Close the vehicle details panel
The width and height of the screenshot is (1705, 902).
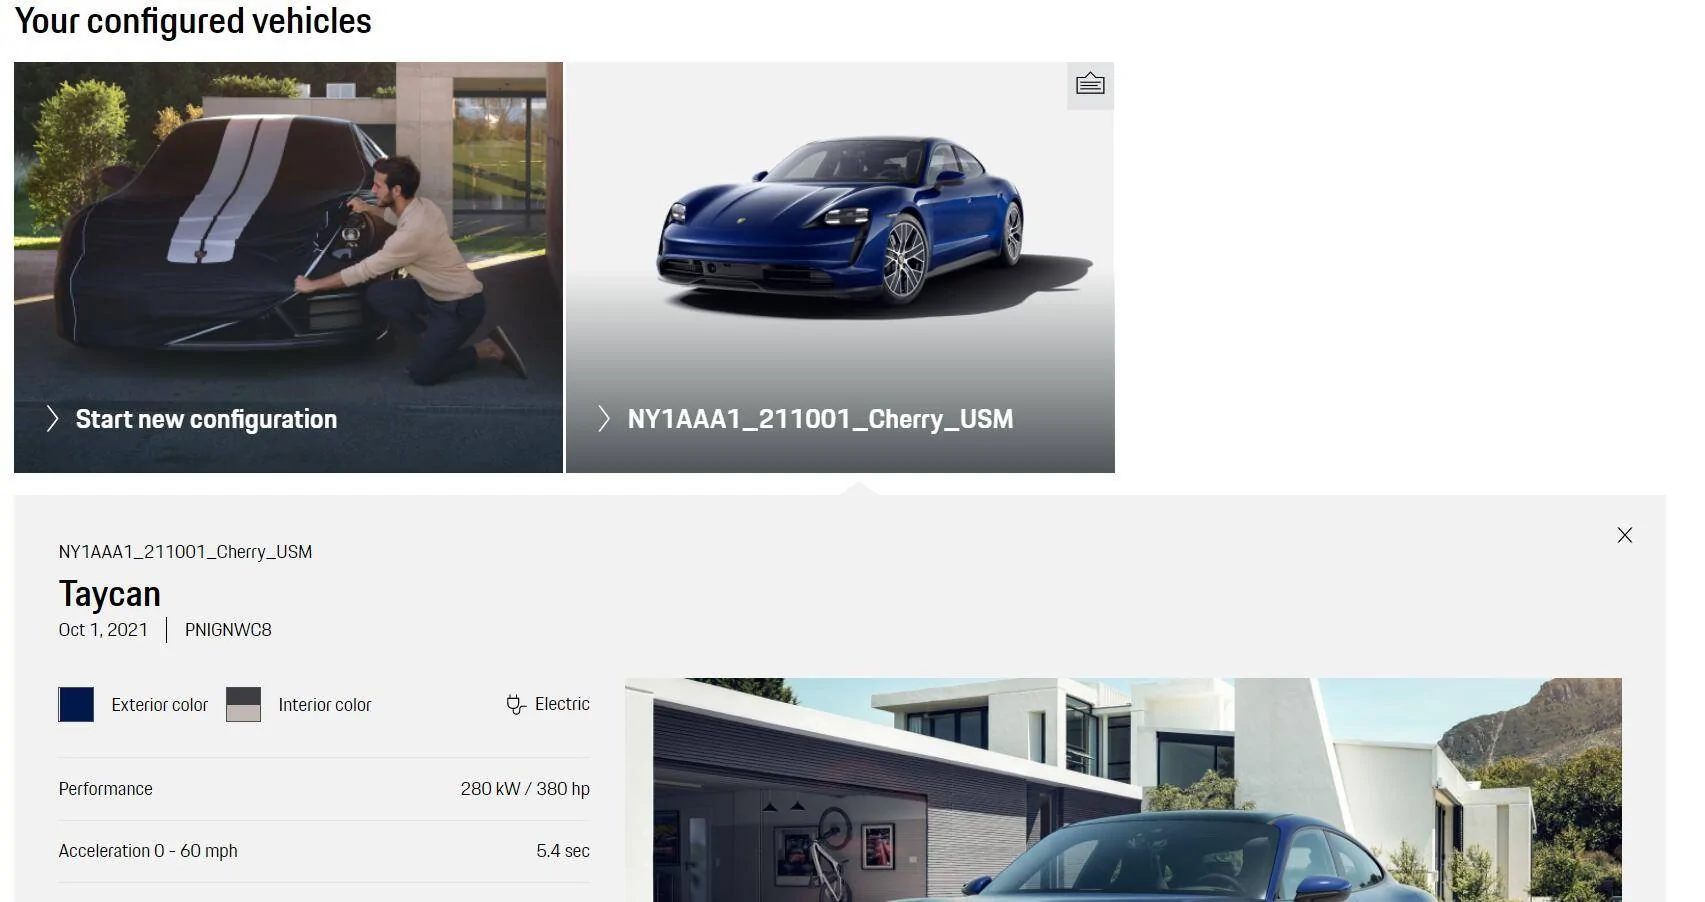click(1625, 535)
